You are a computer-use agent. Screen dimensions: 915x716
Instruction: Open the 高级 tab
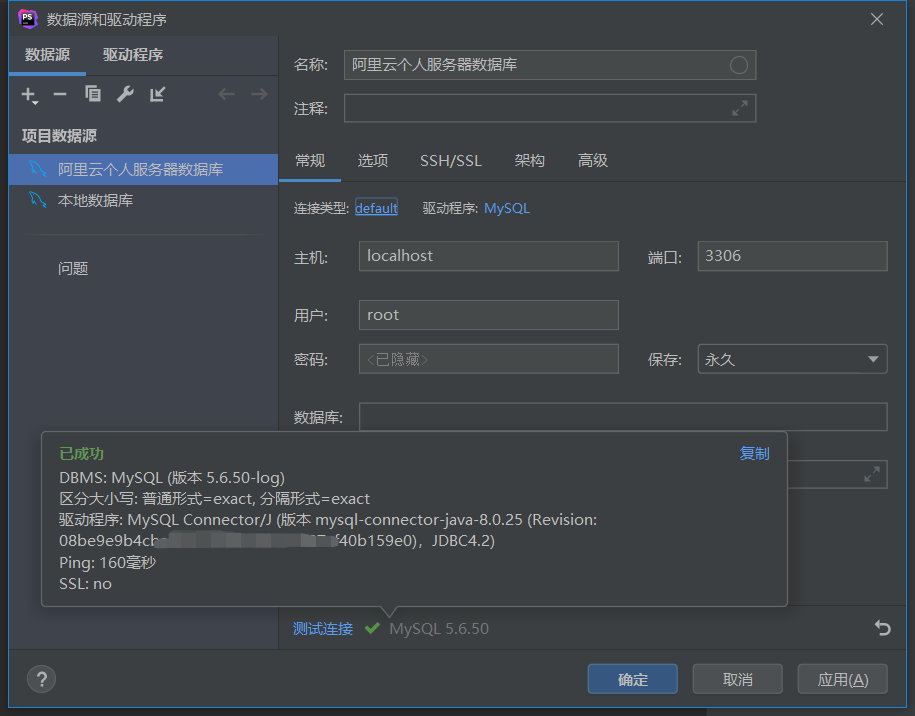tap(592, 160)
